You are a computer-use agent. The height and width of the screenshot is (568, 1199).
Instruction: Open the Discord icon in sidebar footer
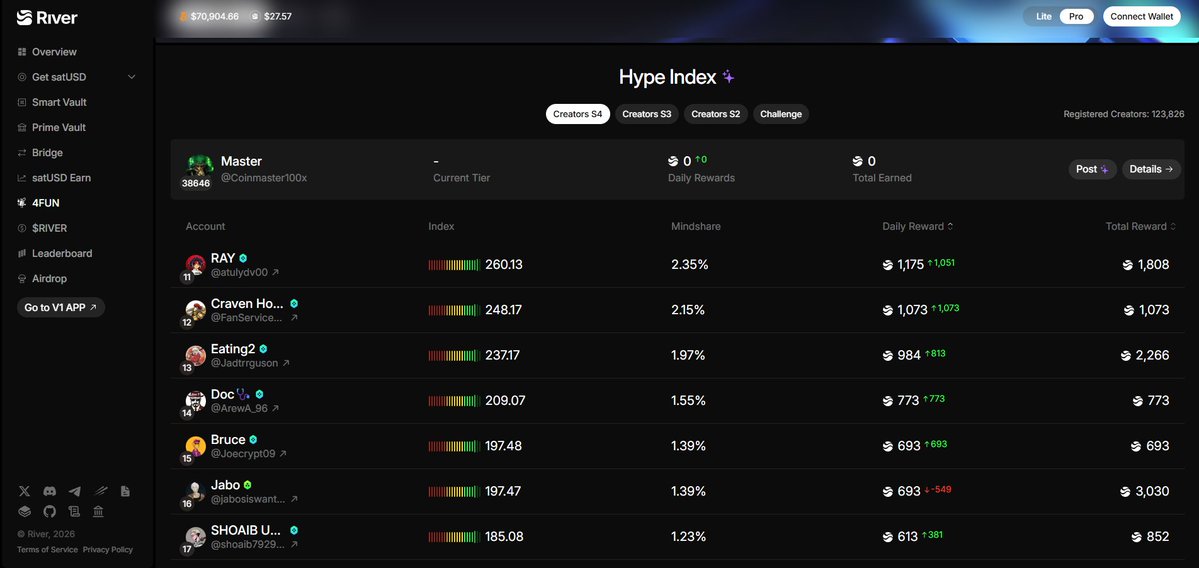click(50, 491)
